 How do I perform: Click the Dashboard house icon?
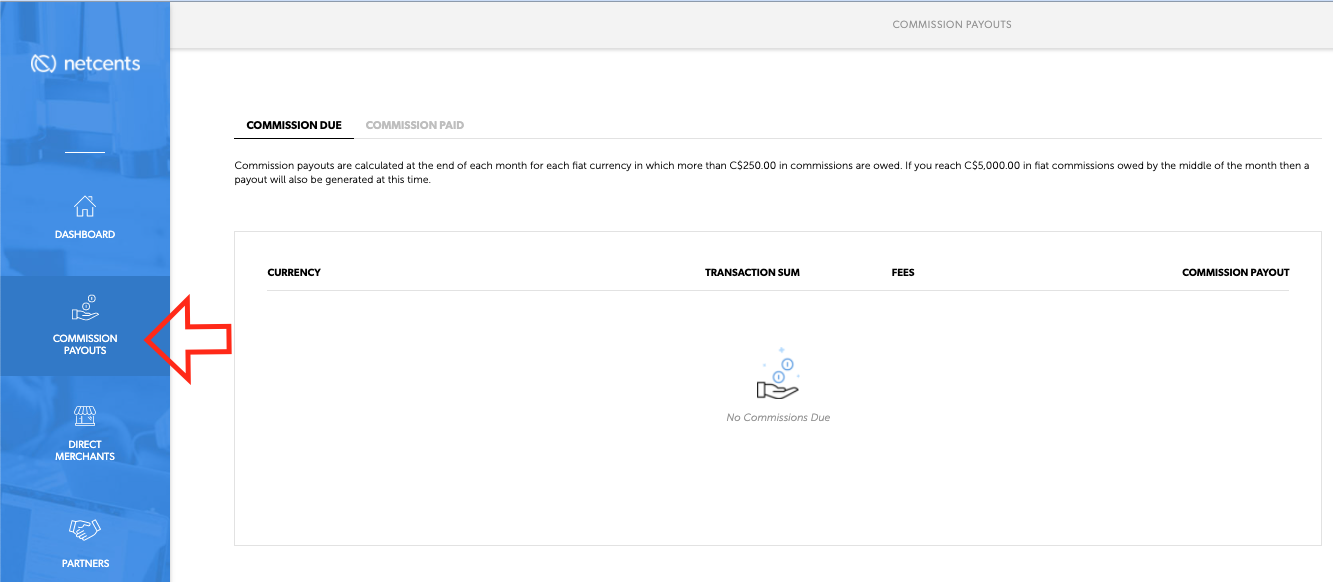(x=85, y=206)
